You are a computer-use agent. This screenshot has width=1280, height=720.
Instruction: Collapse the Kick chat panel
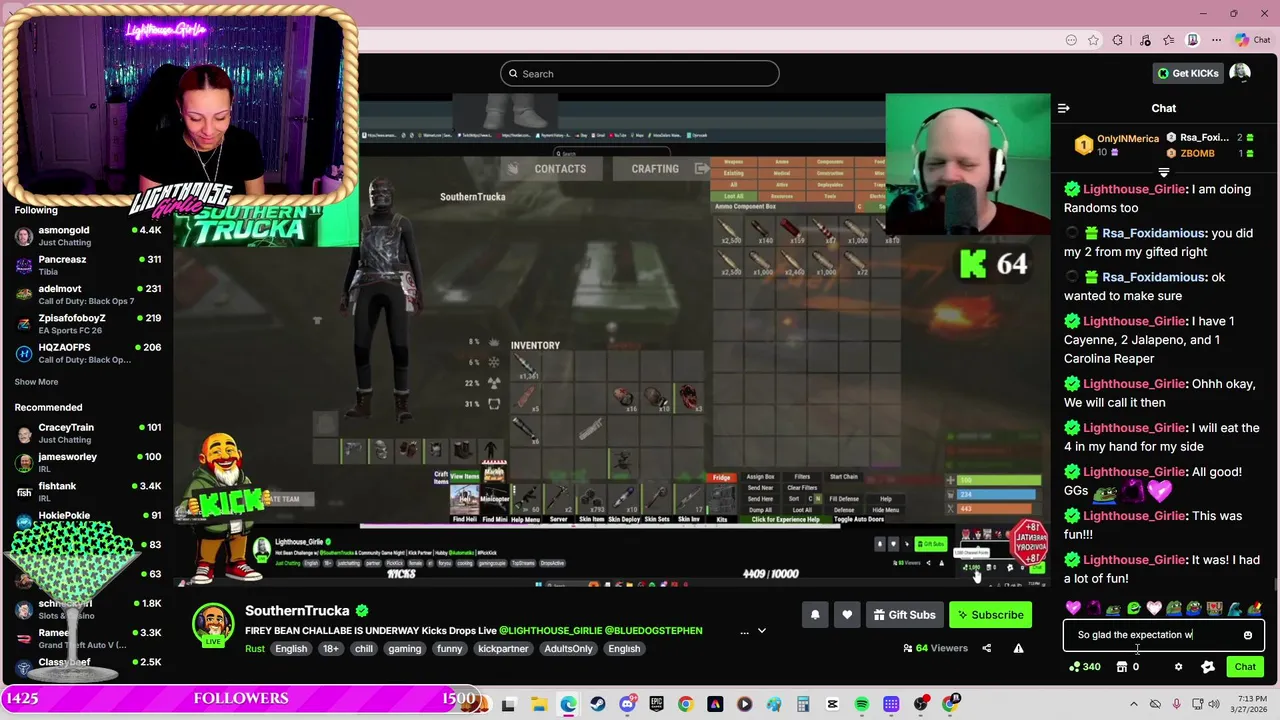(x=1064, y=108)
